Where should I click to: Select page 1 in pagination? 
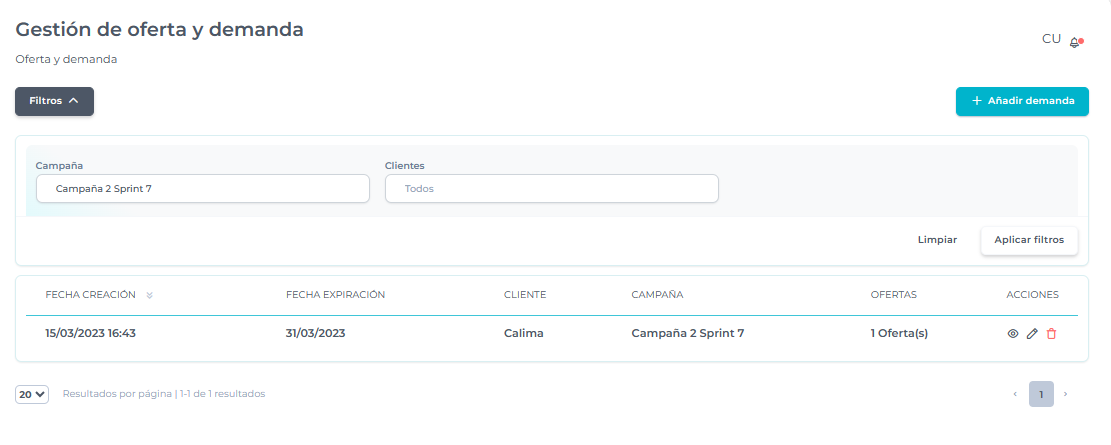1041,395
